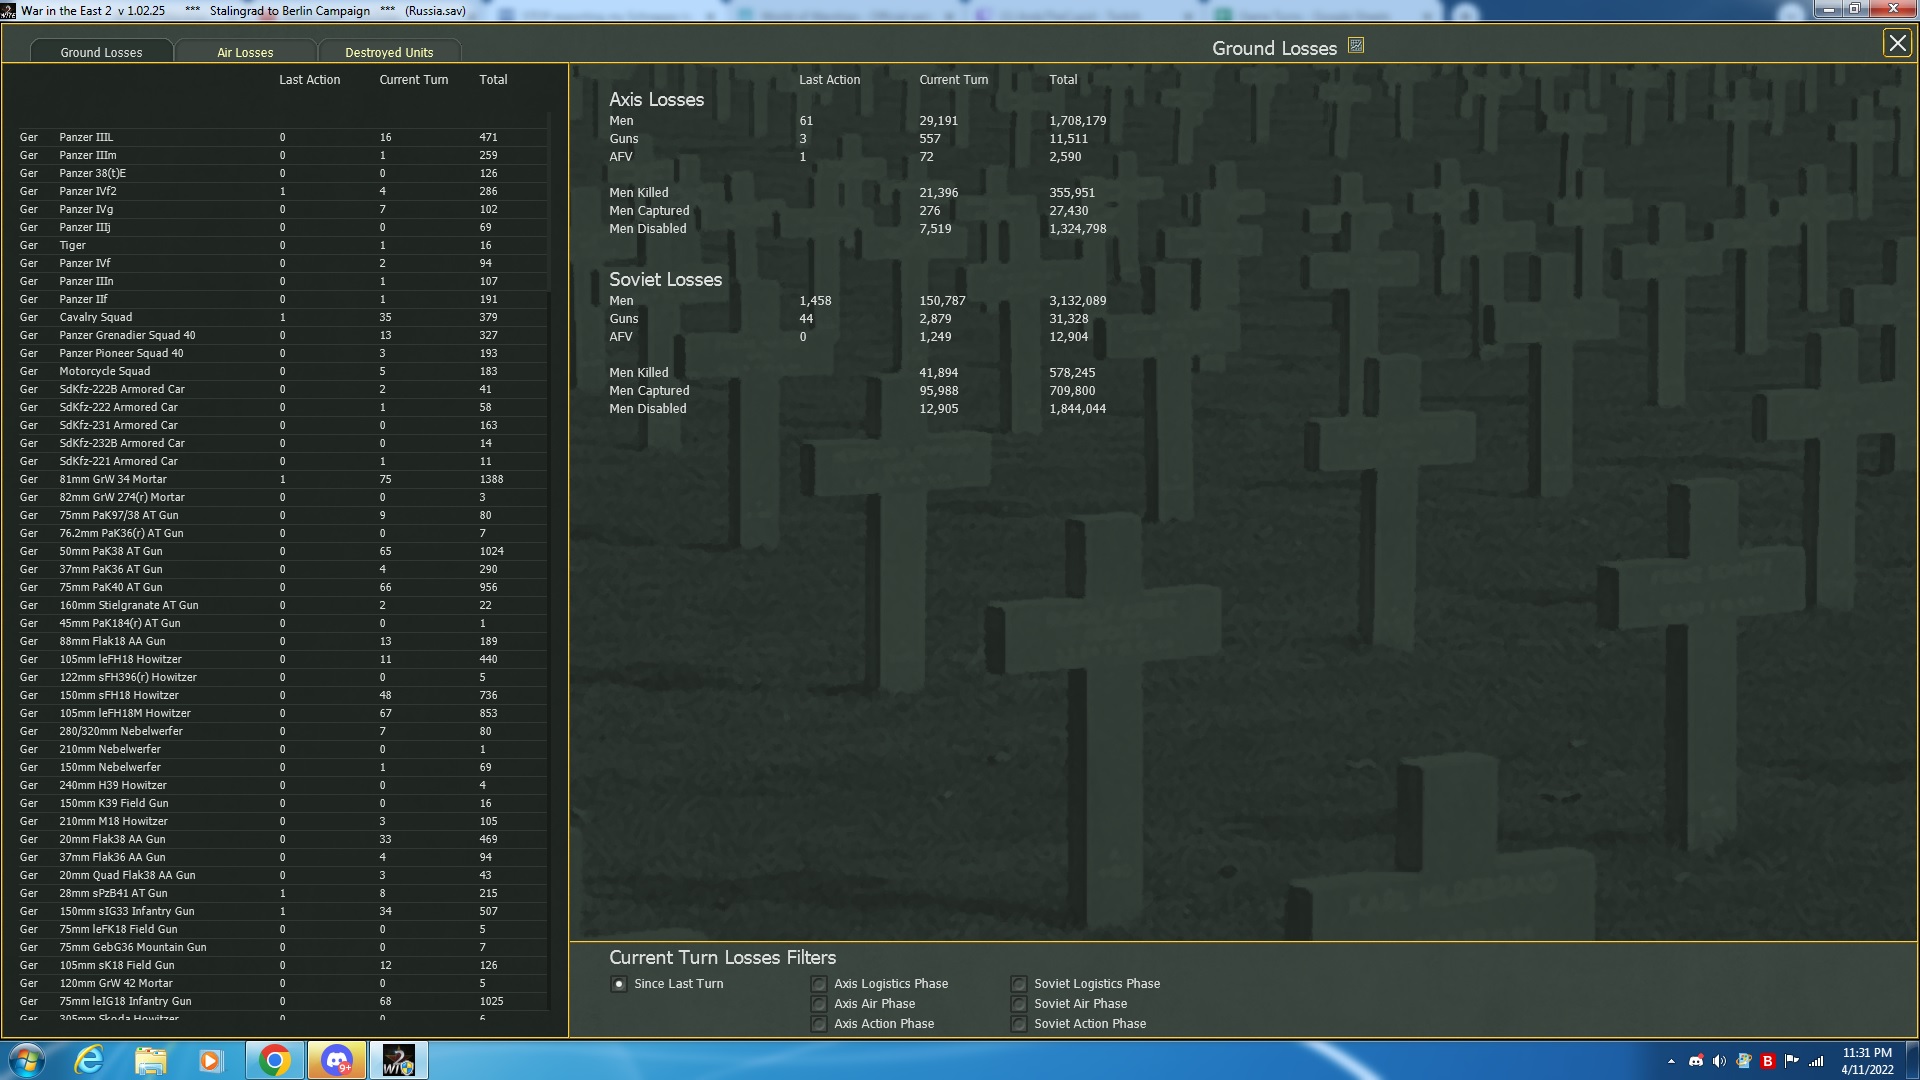1920x1080 pixels.
Task: Show hidden tray icons arrow
Action: pos(1671,1061)
